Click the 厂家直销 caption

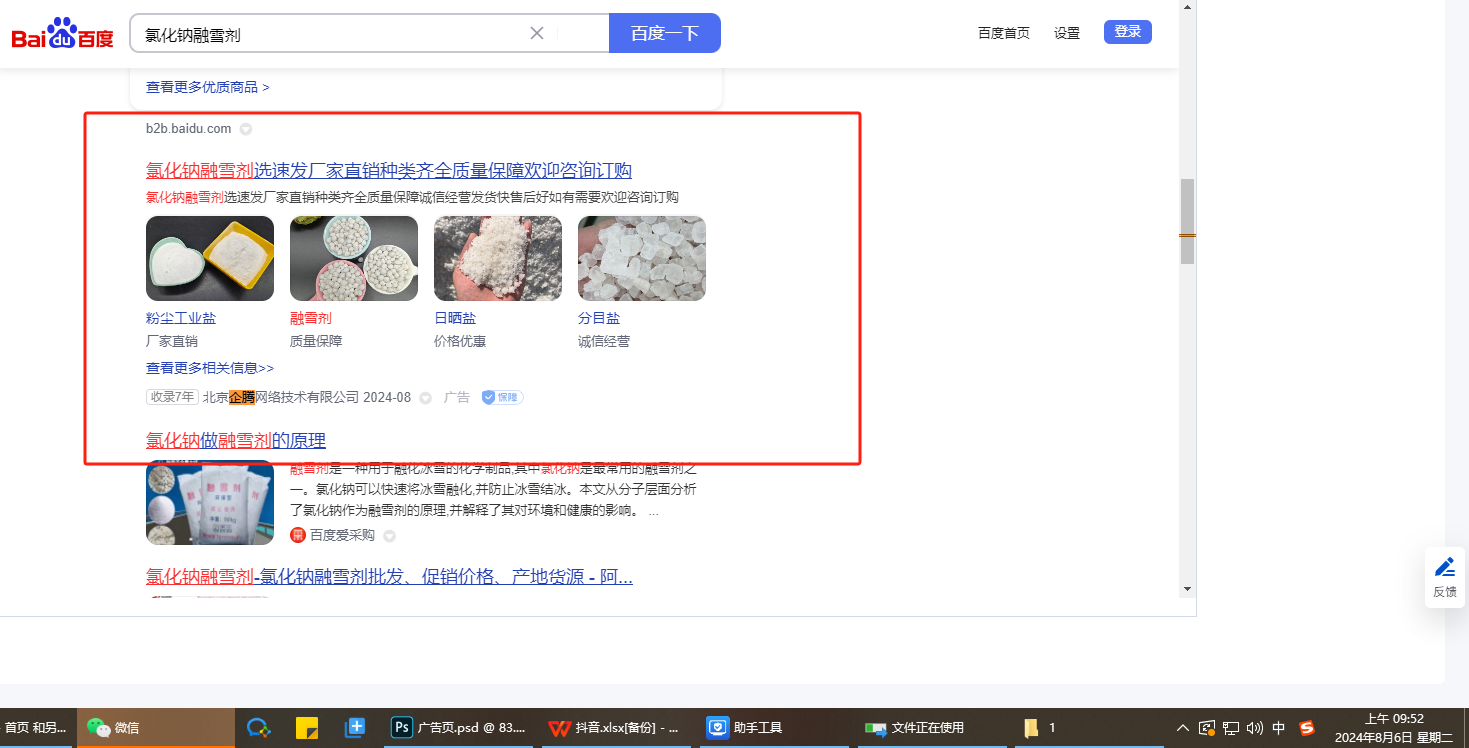pyautogui.click(x=172, y=341)
